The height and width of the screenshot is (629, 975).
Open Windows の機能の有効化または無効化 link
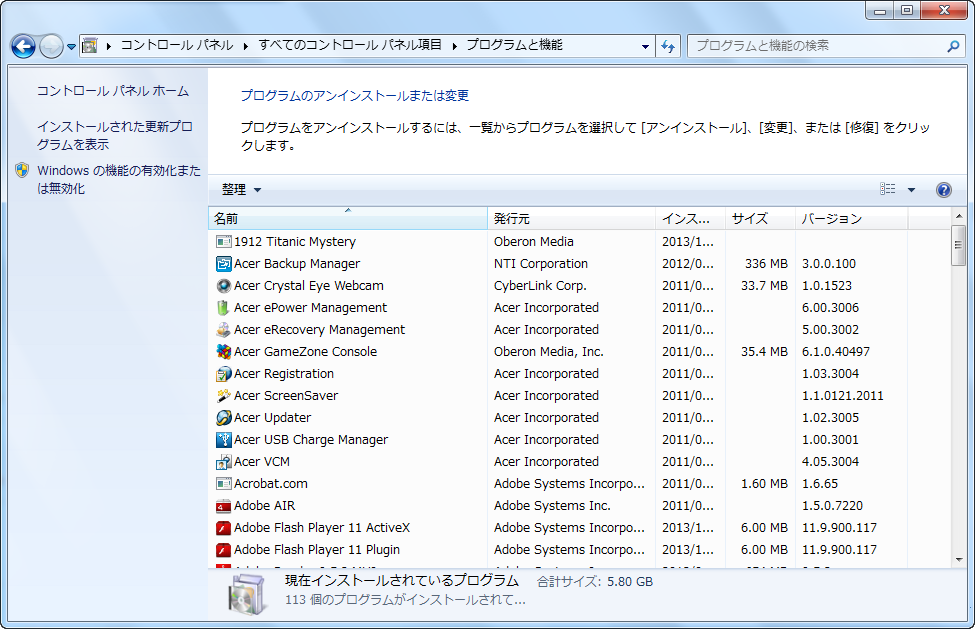[x=119, y=179]
